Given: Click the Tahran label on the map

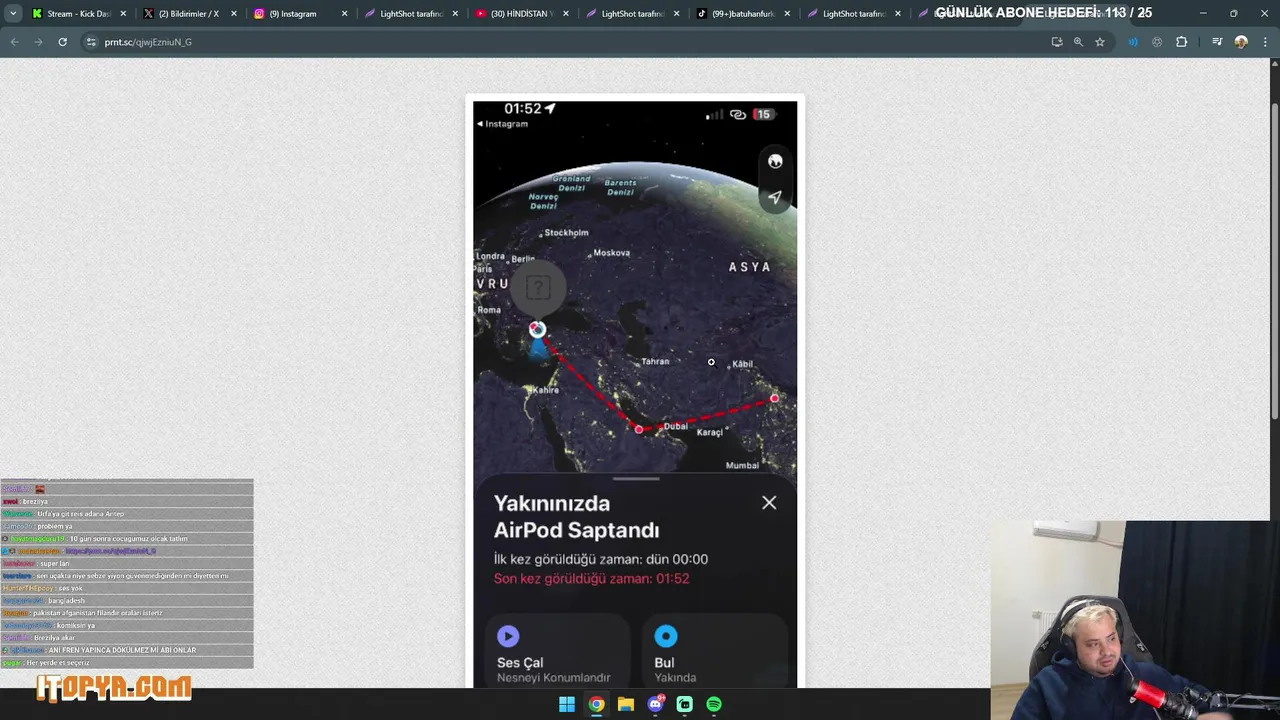Looking at the screenshot, I should pos(655,362).
